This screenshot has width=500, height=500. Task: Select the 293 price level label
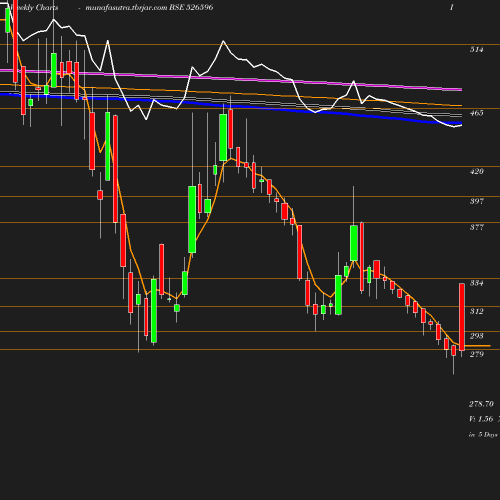(476, 336)
